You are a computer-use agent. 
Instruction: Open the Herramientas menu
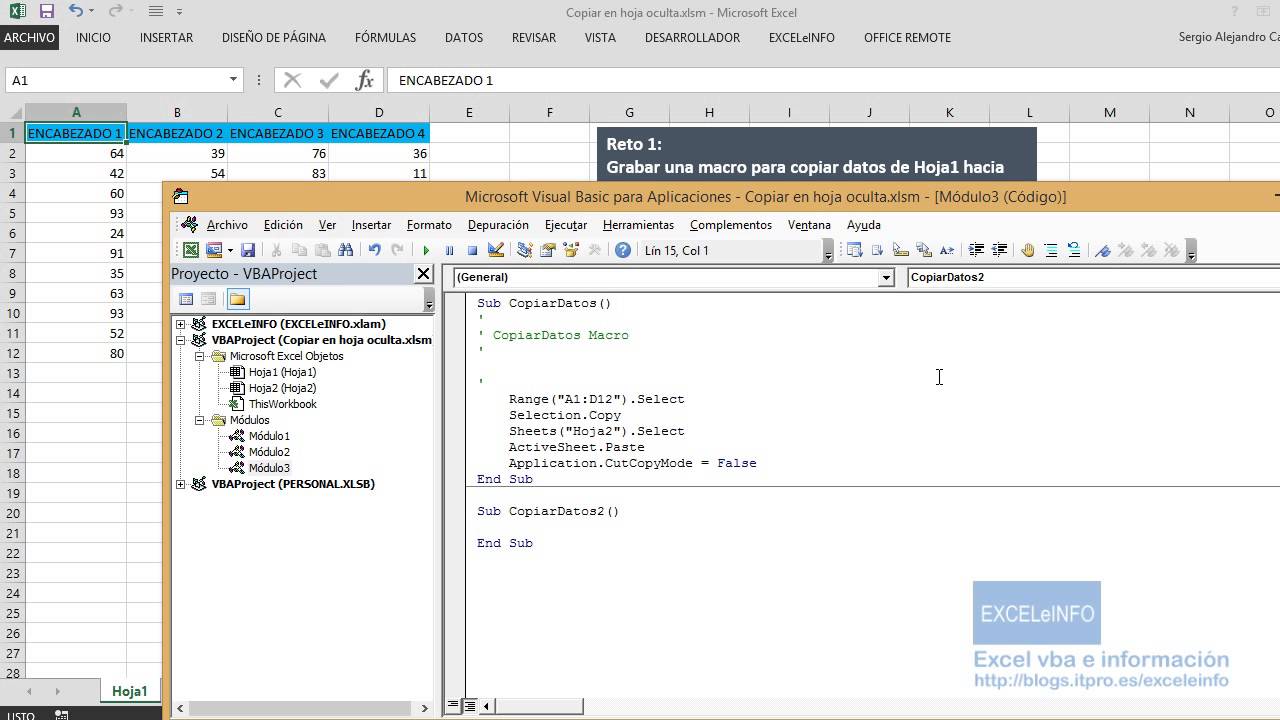638,225
